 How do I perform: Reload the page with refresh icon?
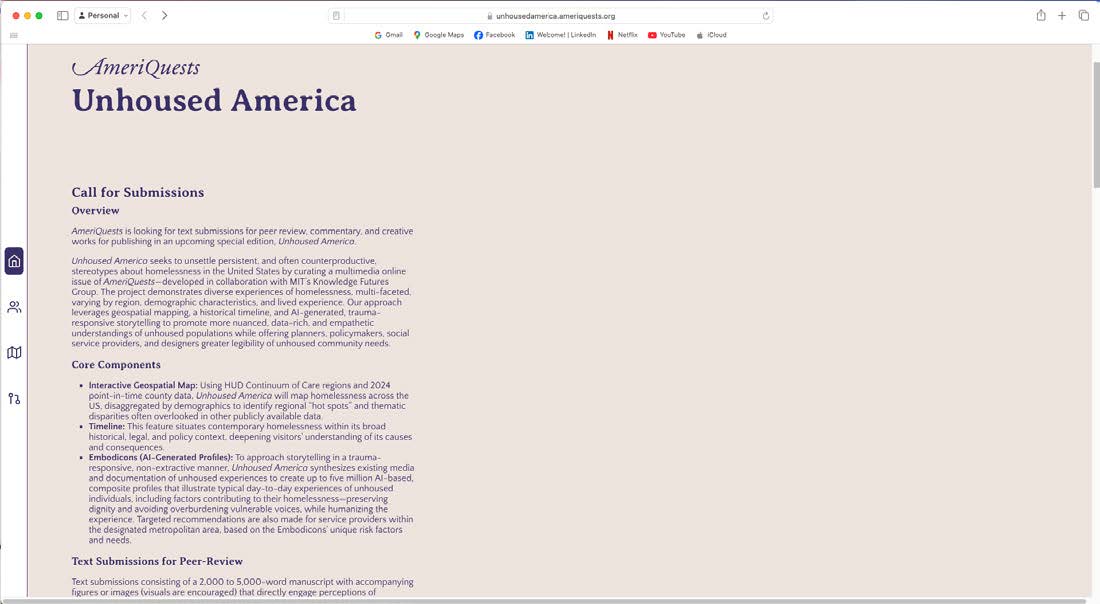[765, 15]
